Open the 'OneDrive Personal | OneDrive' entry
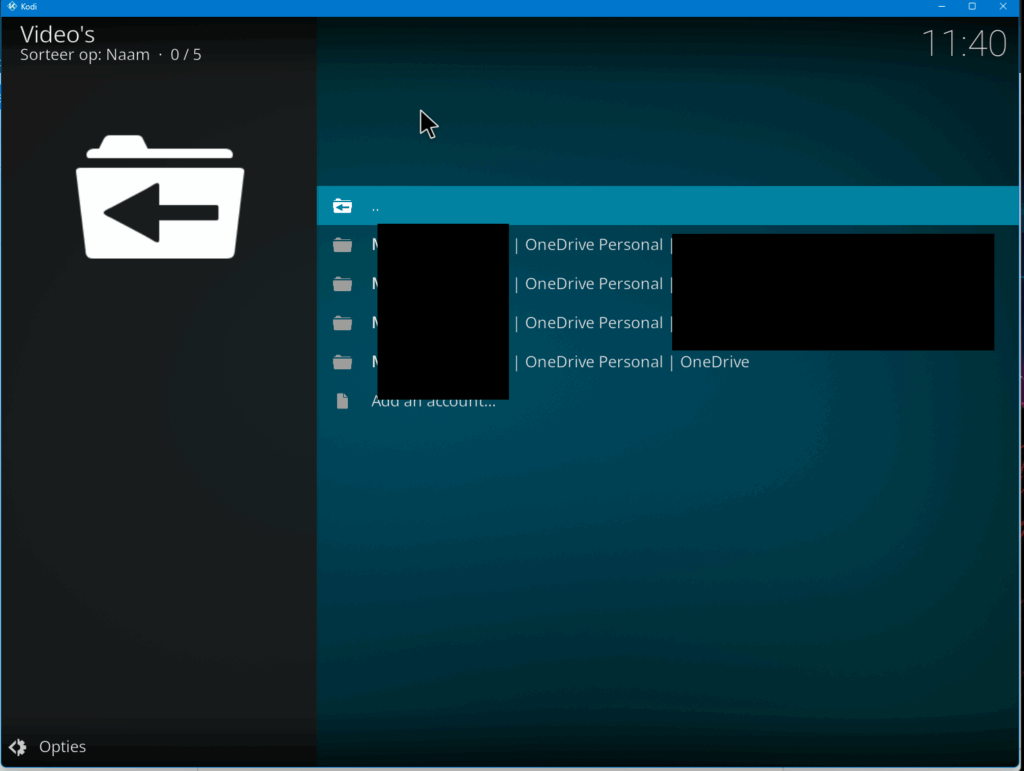The image size is (1024, 771). click(x=636, y=362)
